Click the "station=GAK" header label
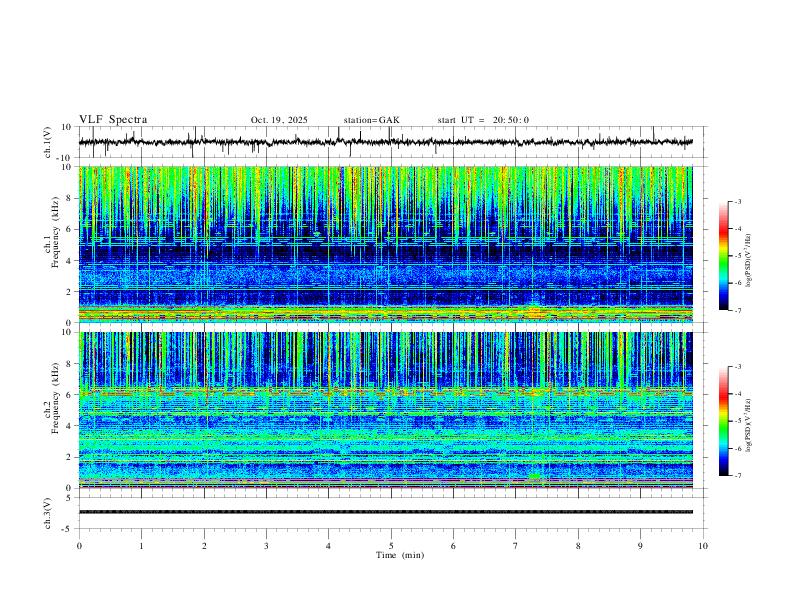This screenshot has width=792, height=612. pyautogui.click(x=371, y=120)
